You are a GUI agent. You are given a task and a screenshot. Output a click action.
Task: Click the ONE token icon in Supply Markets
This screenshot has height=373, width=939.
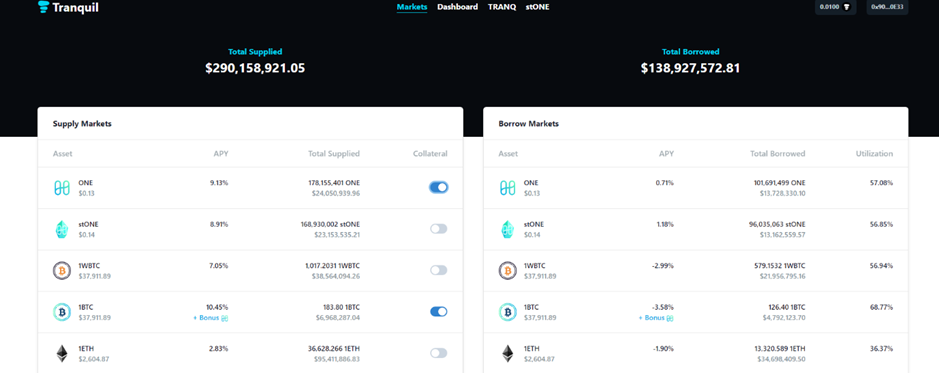[62, 187]
